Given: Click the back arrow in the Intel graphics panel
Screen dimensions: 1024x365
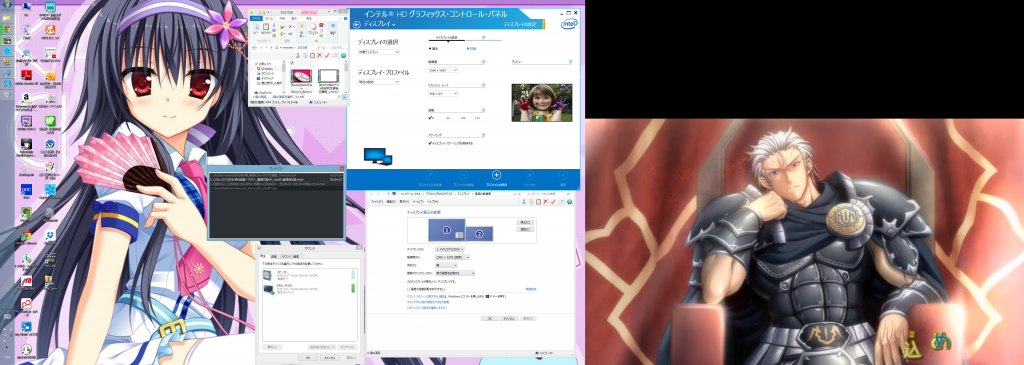Looking at the screenshot, I should coord(357,24).
